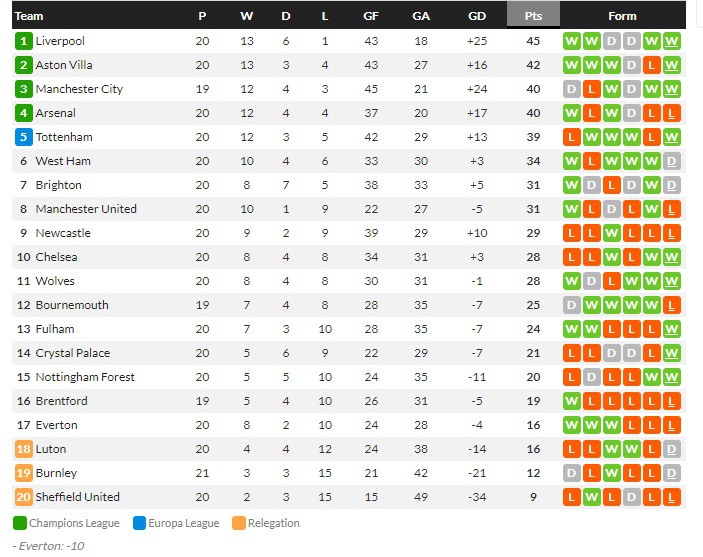703x557 pixels.
Task: Open the Nottingham Forest team link
Action: (85, 377)
